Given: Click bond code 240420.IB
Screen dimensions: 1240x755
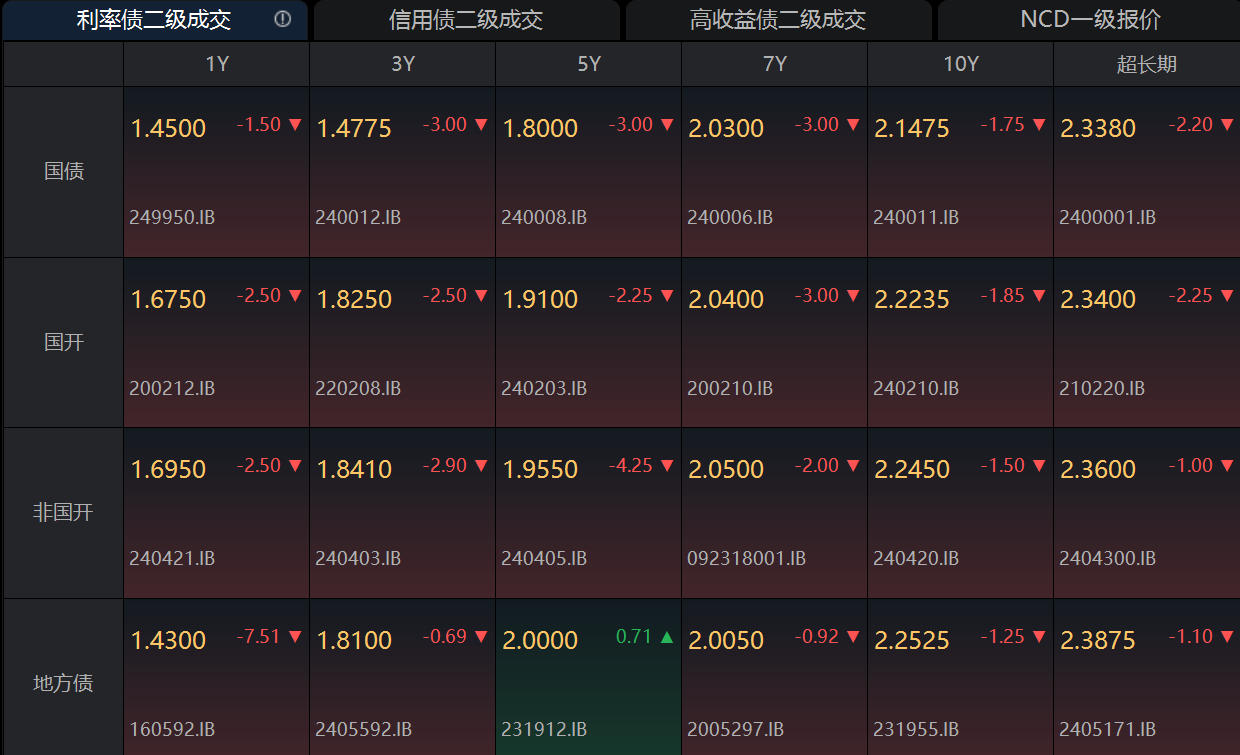Looking at the screenshot, I should tap(916, 558).
